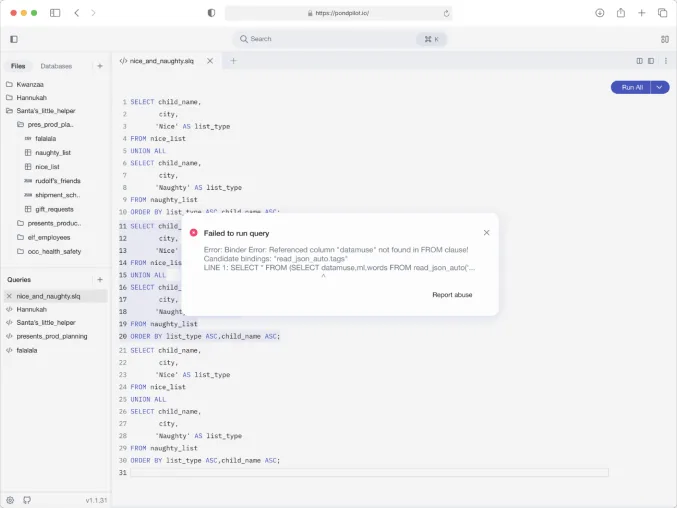Select the gift_requests table
677x508 pixels.
tap(54, 209)
